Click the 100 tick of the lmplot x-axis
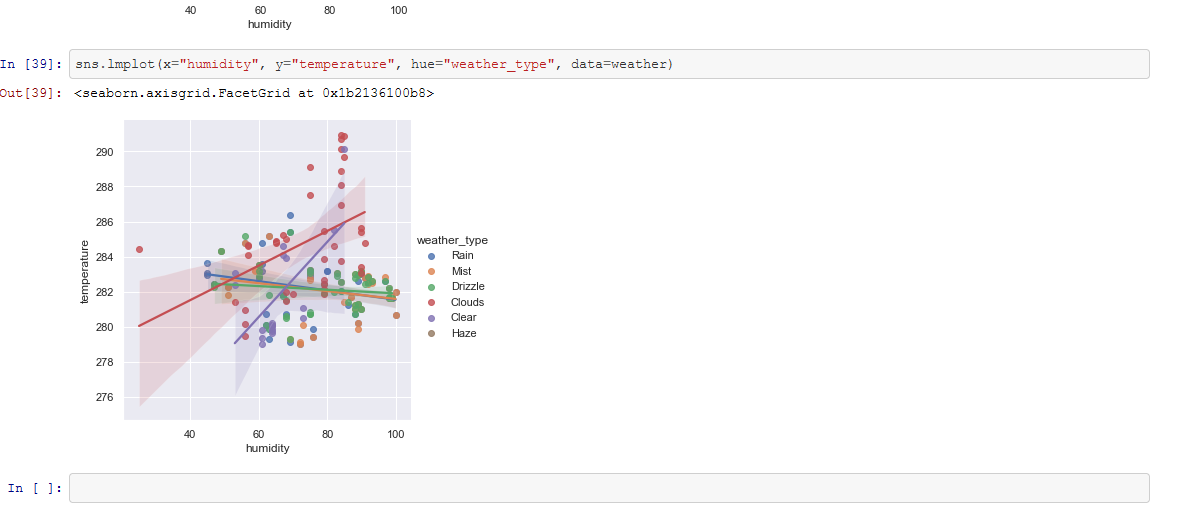The width and height of the screenshot is (1186, 513). pyautogui.click(x=396, y=434)
